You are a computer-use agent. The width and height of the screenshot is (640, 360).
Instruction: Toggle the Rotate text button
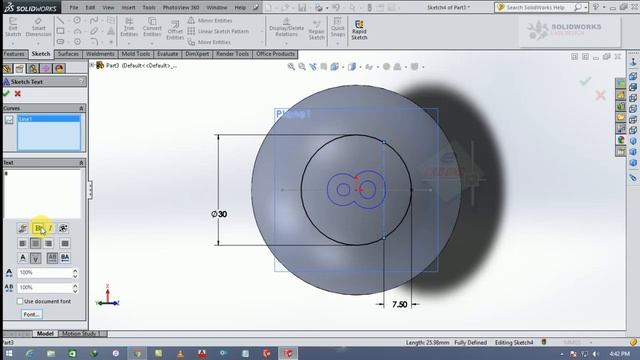tap(63, 228)
